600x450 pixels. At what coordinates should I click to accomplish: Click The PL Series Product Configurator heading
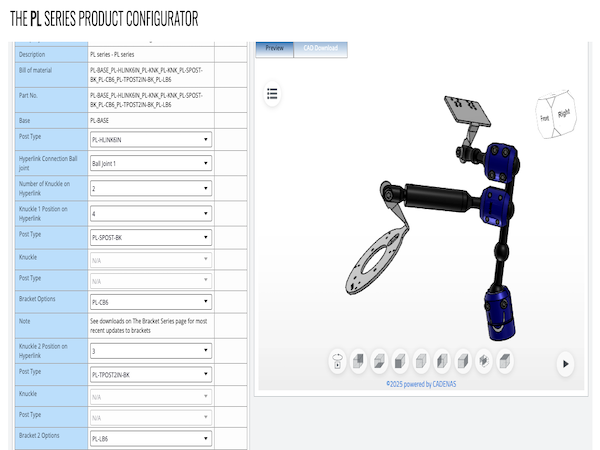[104, 19]
